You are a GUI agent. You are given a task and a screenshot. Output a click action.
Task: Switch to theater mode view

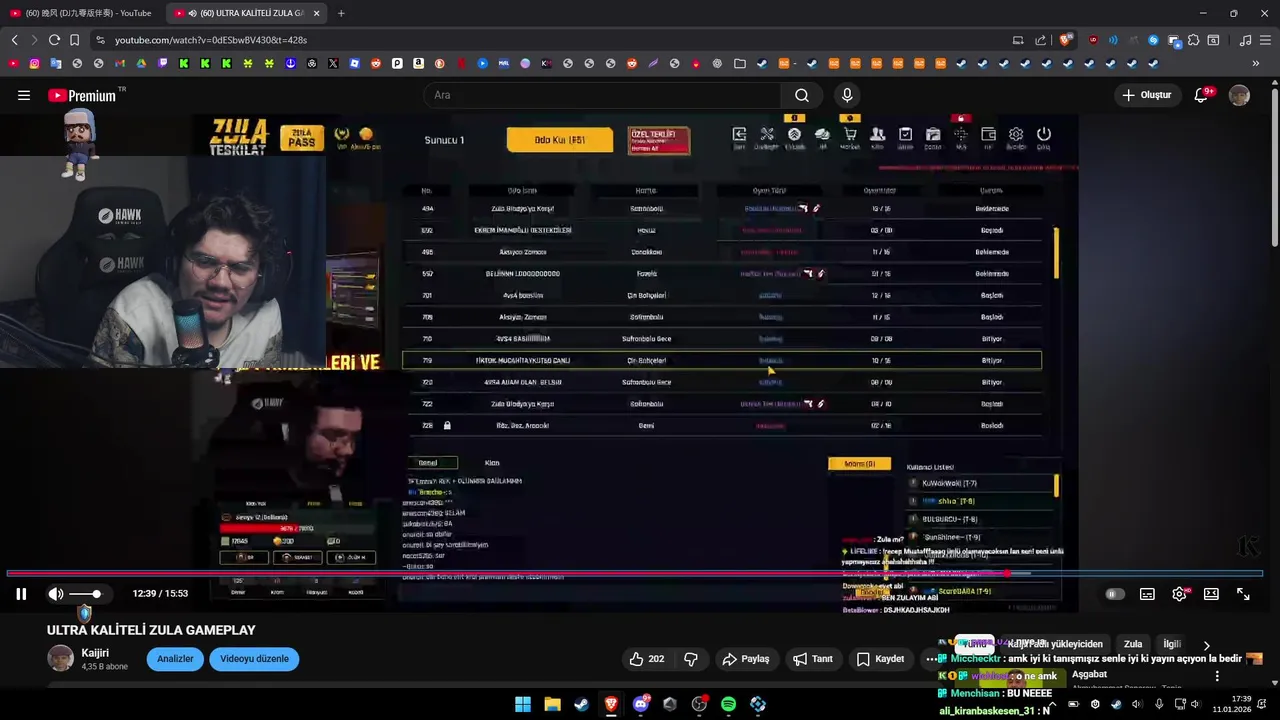click(1211, 594)
